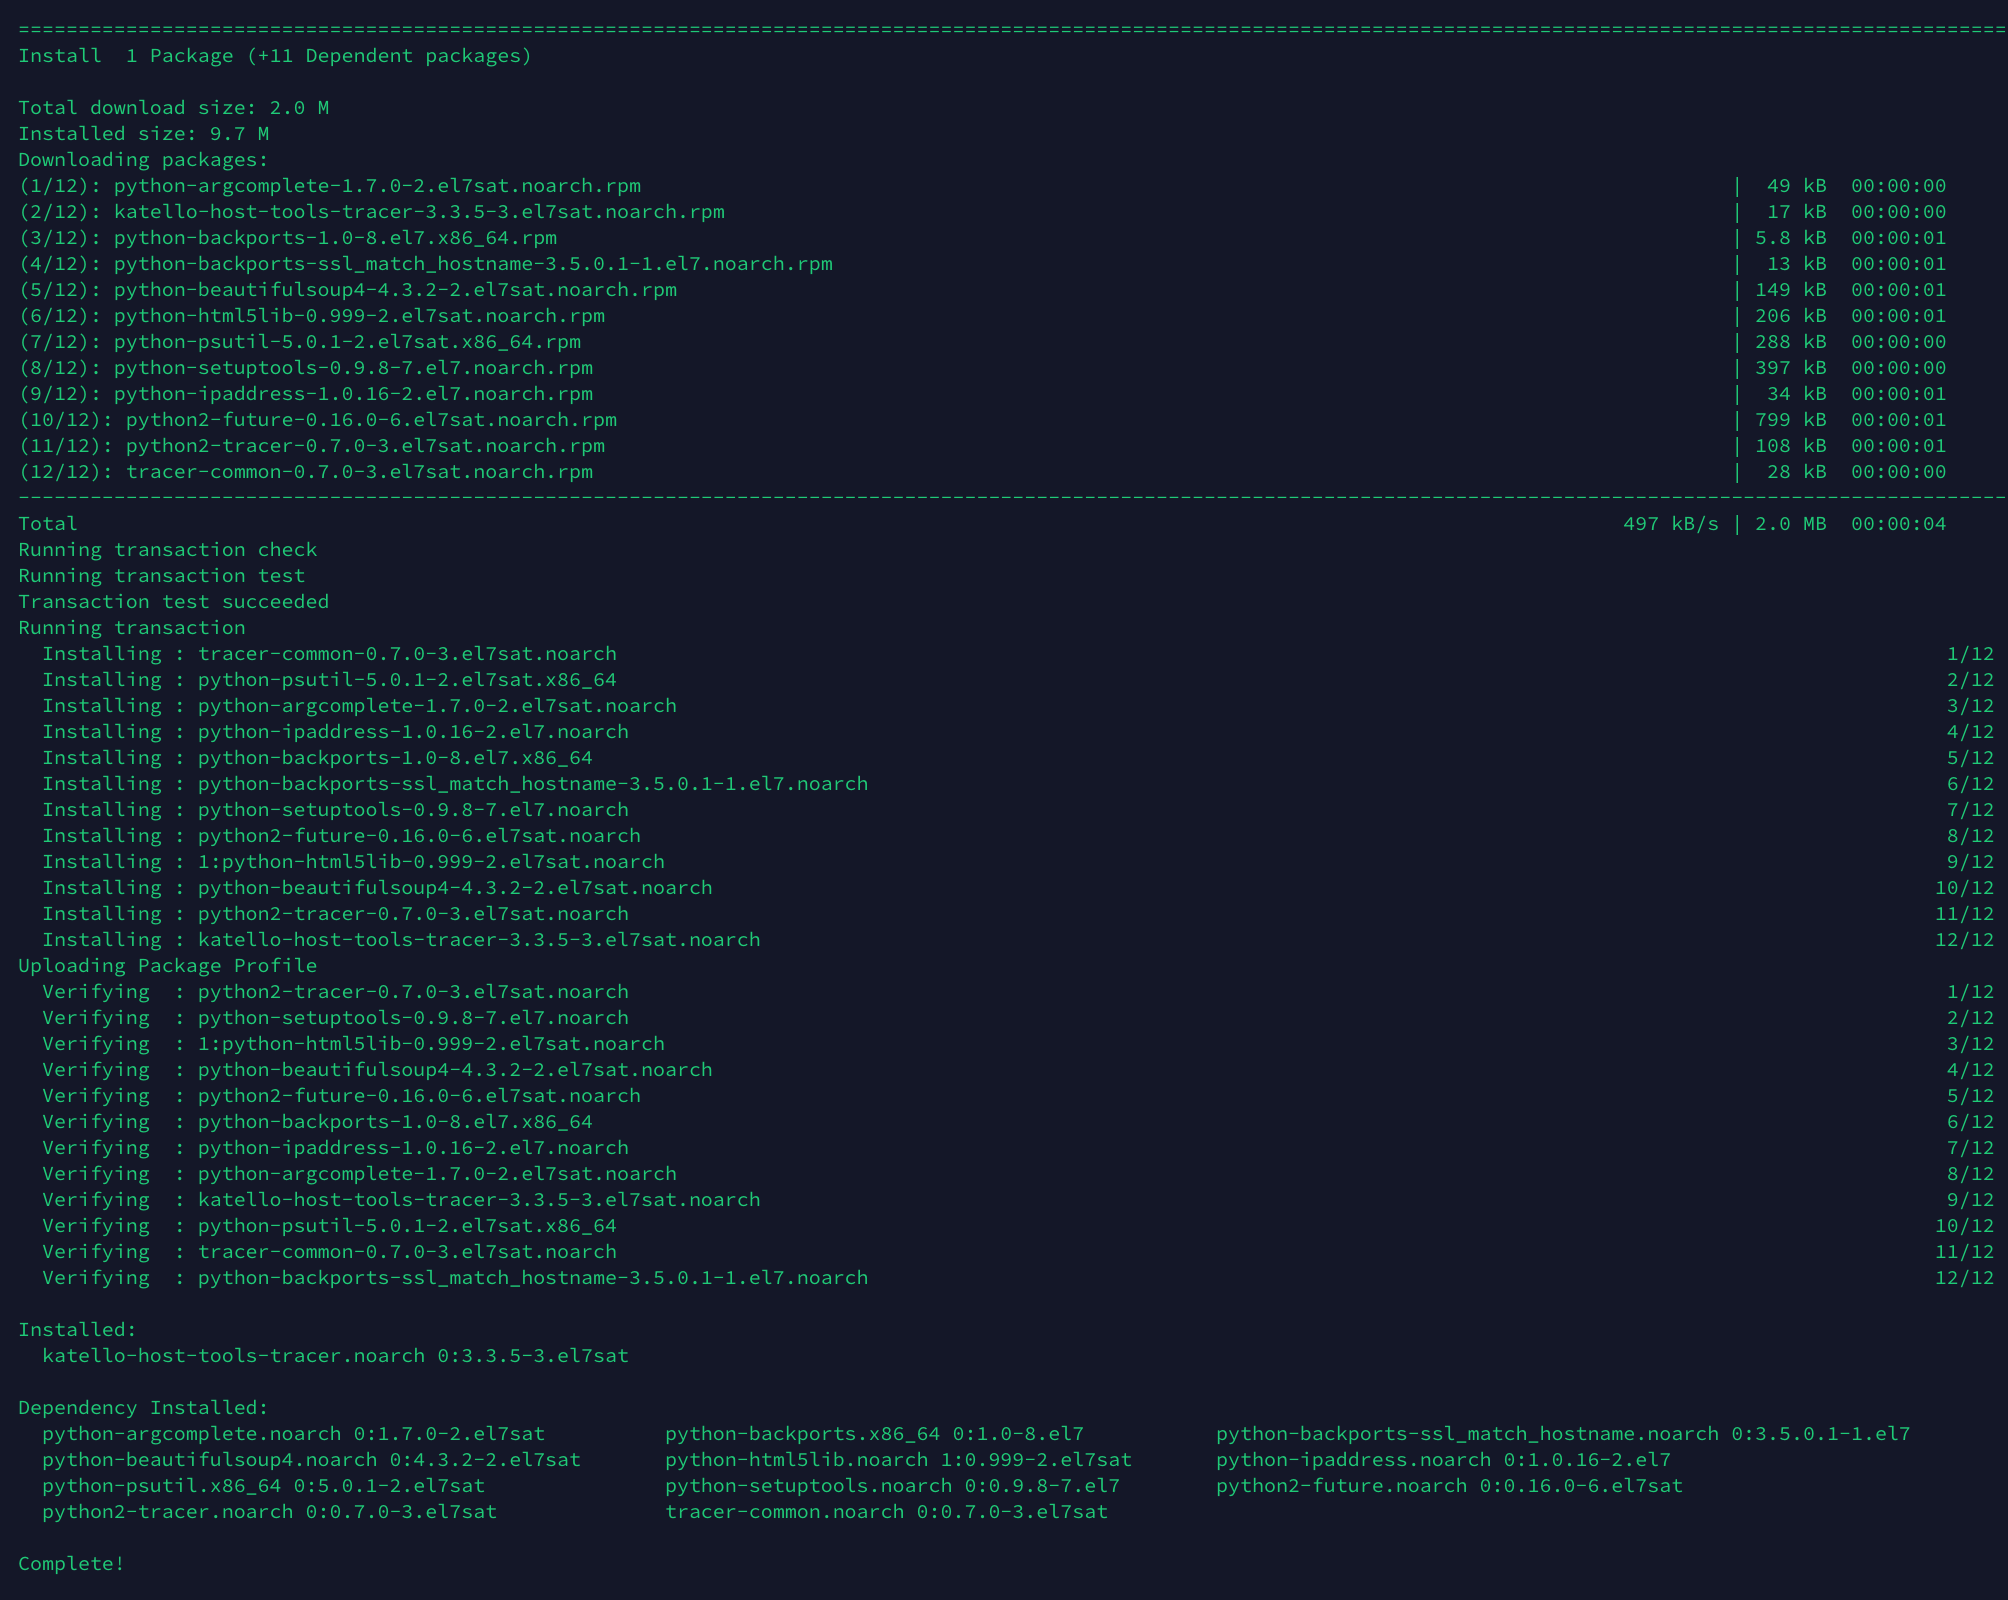Select 'Total download size: 2.0 M' text

(173, 108)
